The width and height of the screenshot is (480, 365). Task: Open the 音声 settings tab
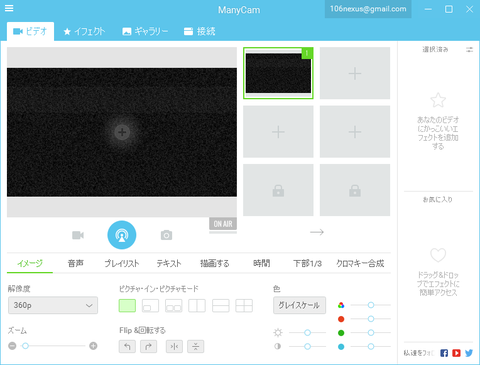pos(76,263)
